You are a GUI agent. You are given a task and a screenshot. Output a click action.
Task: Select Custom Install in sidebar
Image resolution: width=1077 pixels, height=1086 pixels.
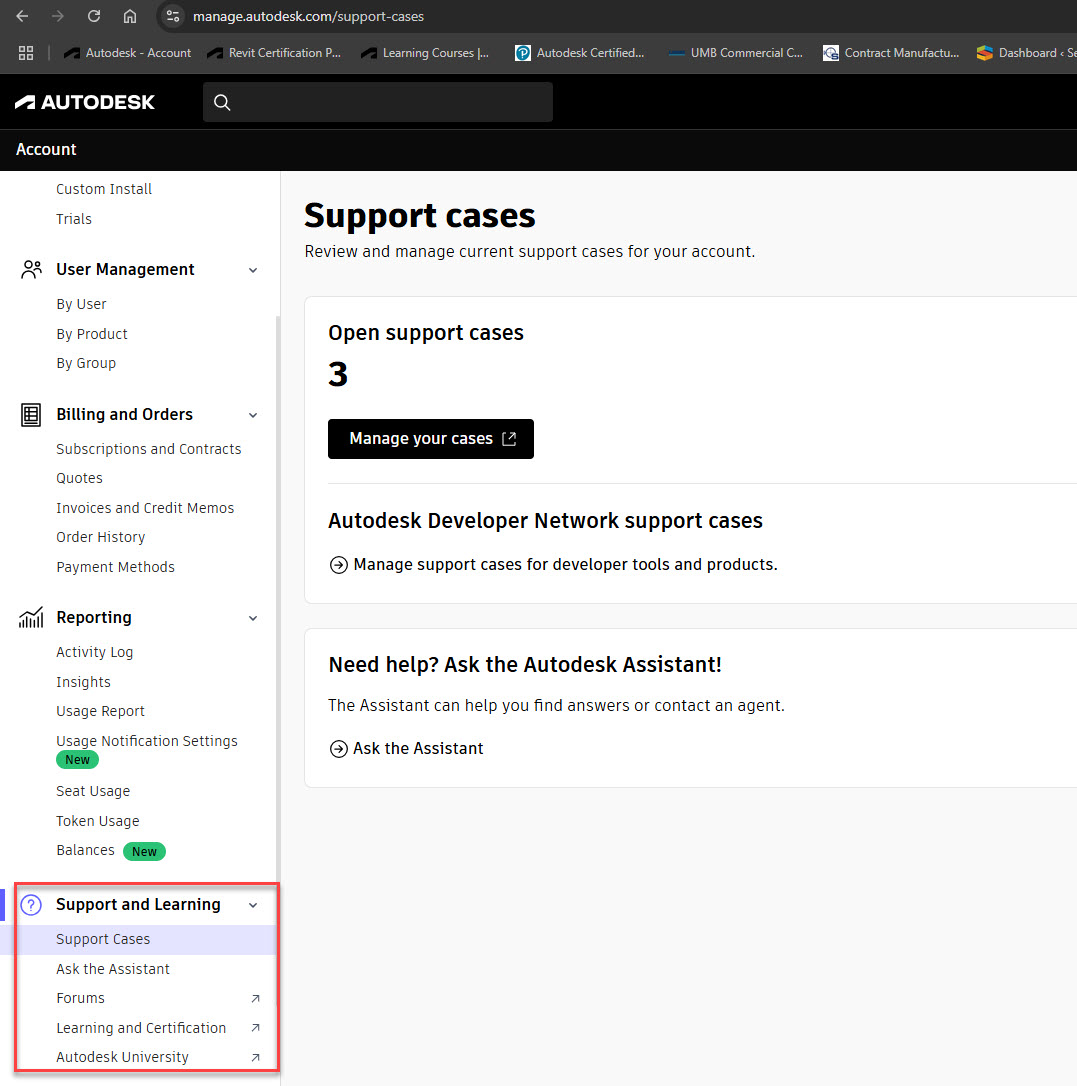click(104, 189)
